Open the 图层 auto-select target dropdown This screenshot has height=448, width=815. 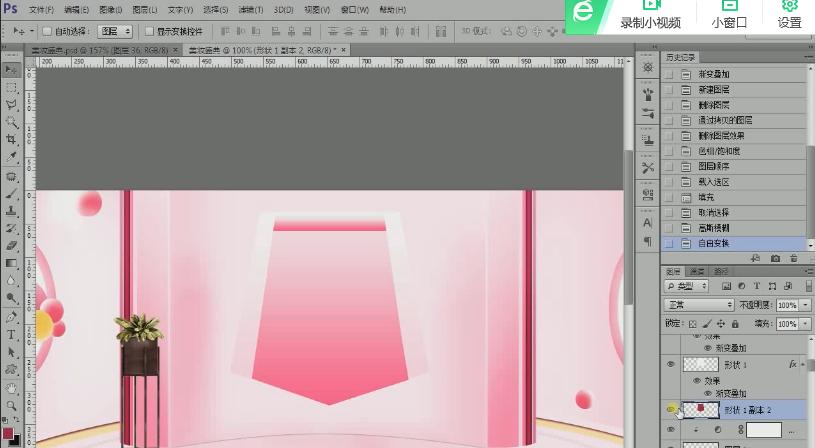116,32
